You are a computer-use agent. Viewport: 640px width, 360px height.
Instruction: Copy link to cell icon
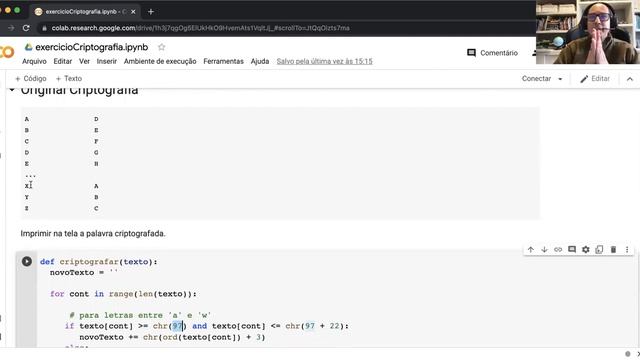(x=558, y=249)
